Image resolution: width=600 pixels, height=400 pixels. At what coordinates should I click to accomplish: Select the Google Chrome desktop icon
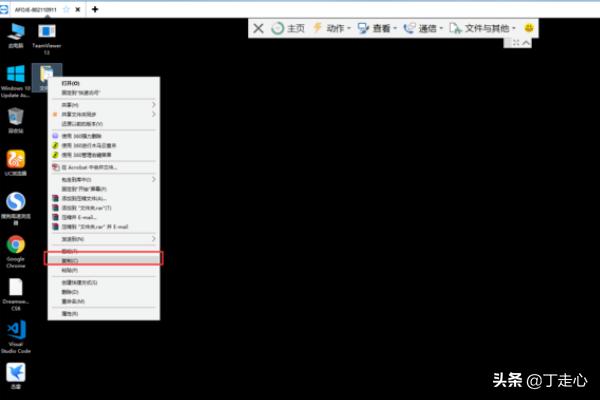(16, 246)
